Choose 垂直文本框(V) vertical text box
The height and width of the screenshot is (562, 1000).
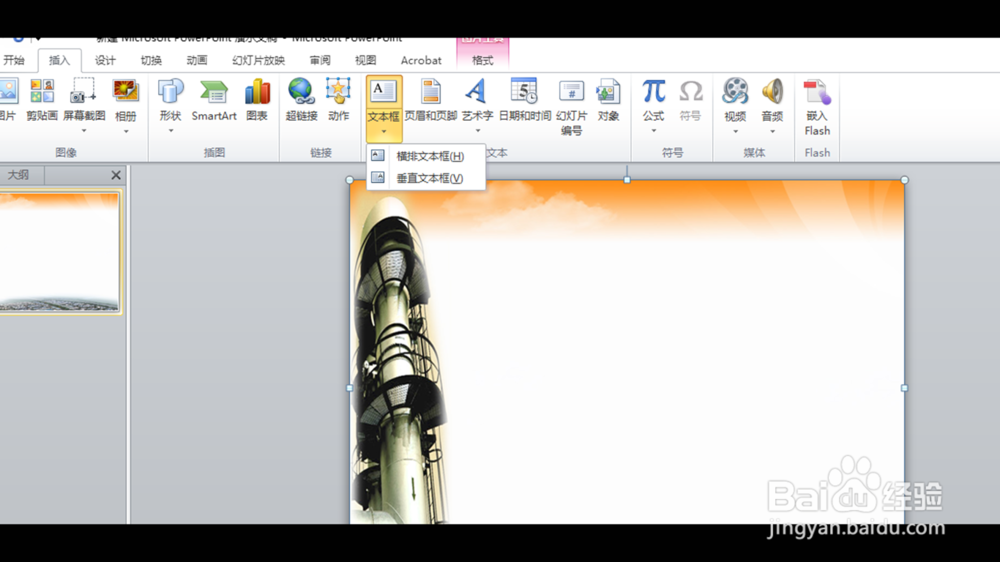point(426,178)
